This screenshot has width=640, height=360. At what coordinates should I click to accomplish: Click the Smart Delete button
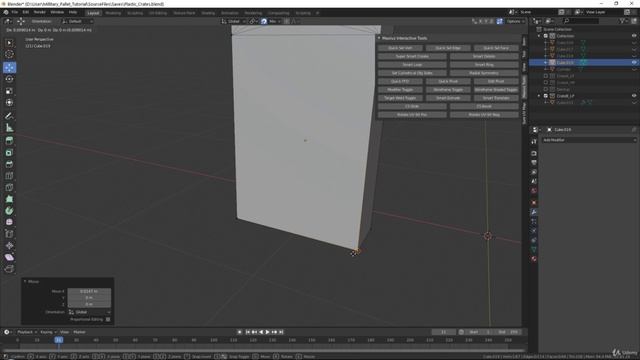coord(484,56)
